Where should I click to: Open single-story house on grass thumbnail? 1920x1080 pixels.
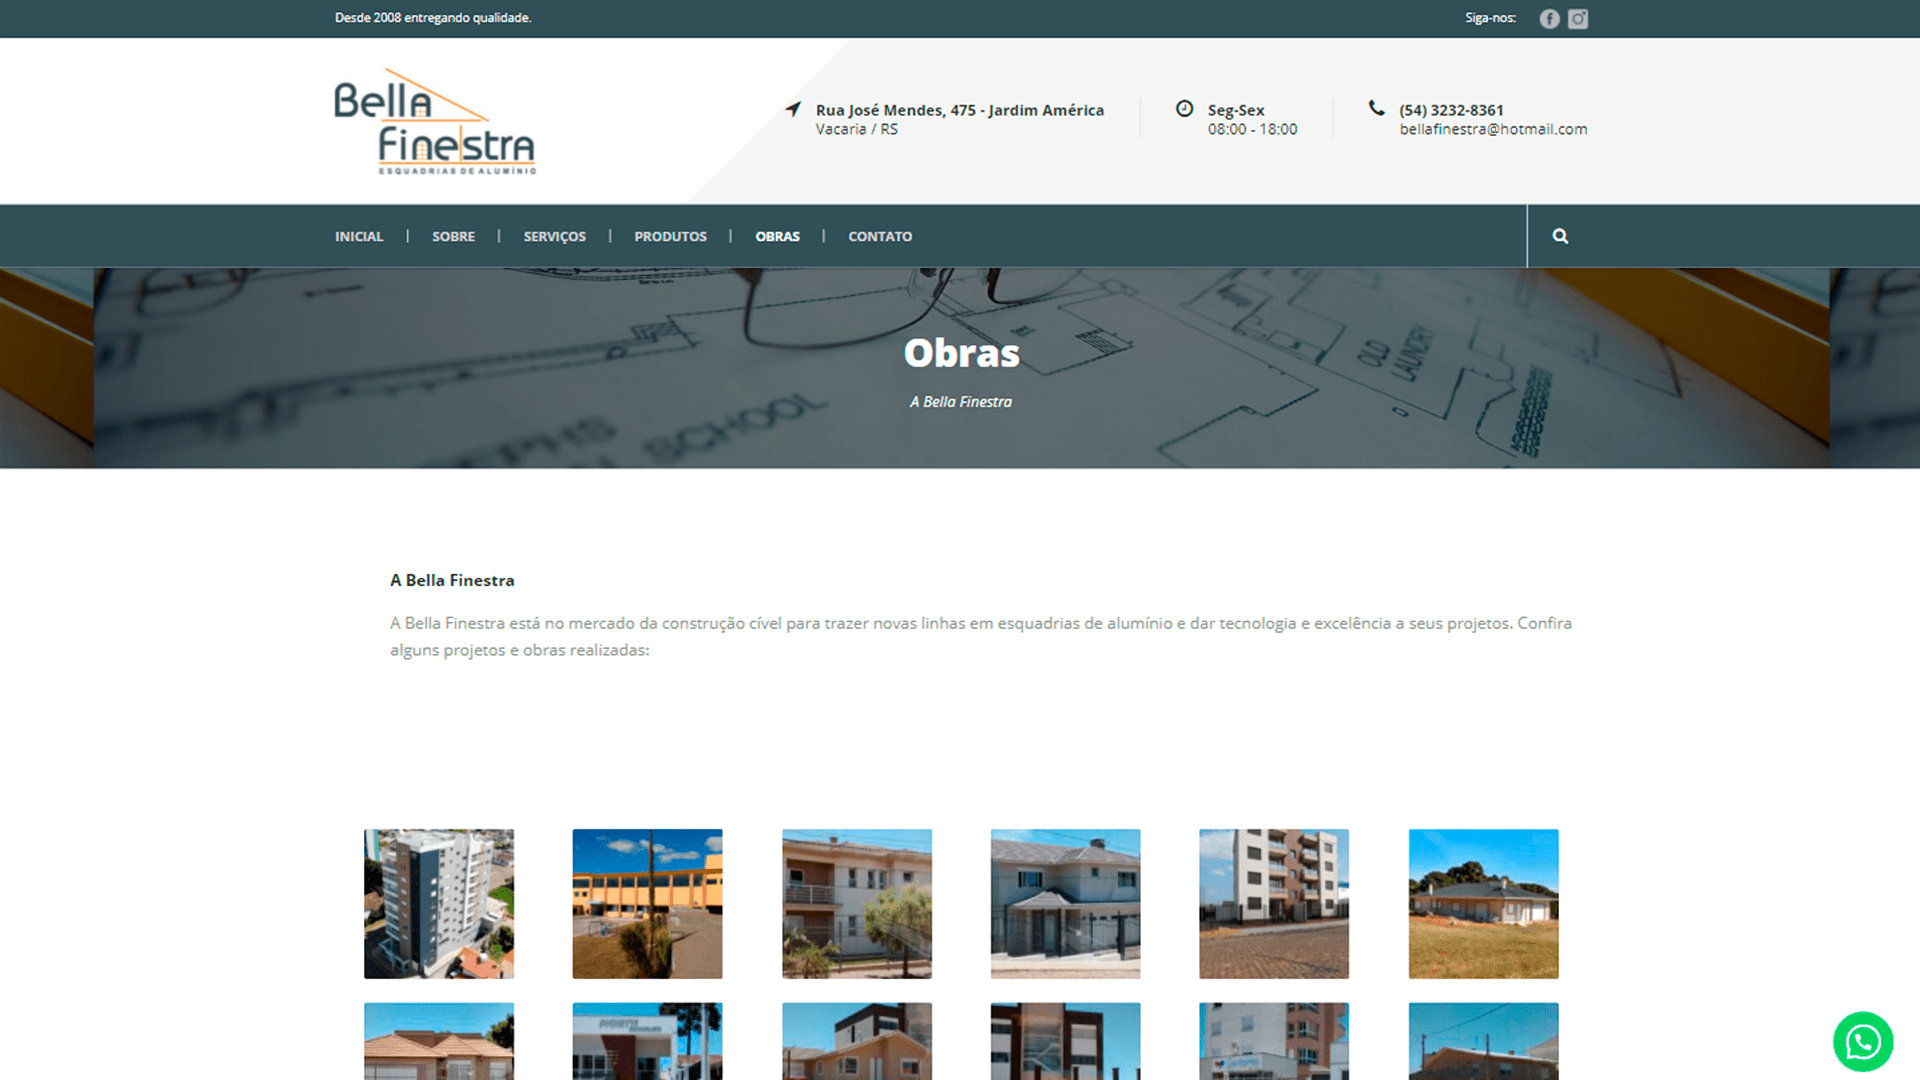click(x=1483, y=904)
